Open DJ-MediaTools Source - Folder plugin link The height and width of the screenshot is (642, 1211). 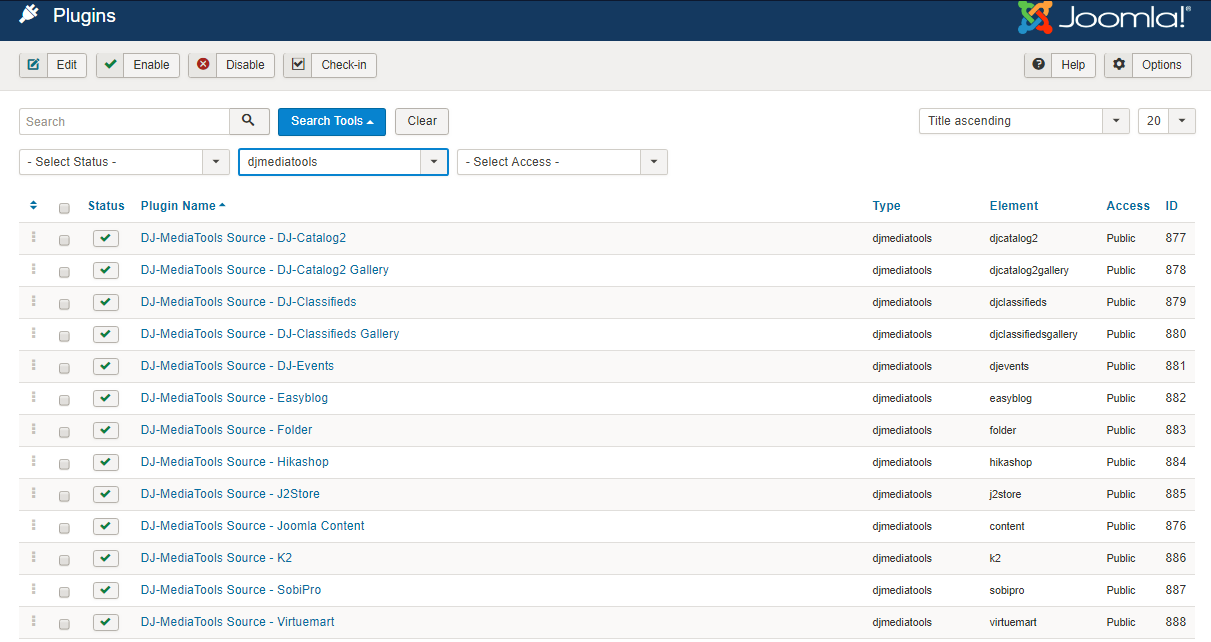tap(226, 430)
